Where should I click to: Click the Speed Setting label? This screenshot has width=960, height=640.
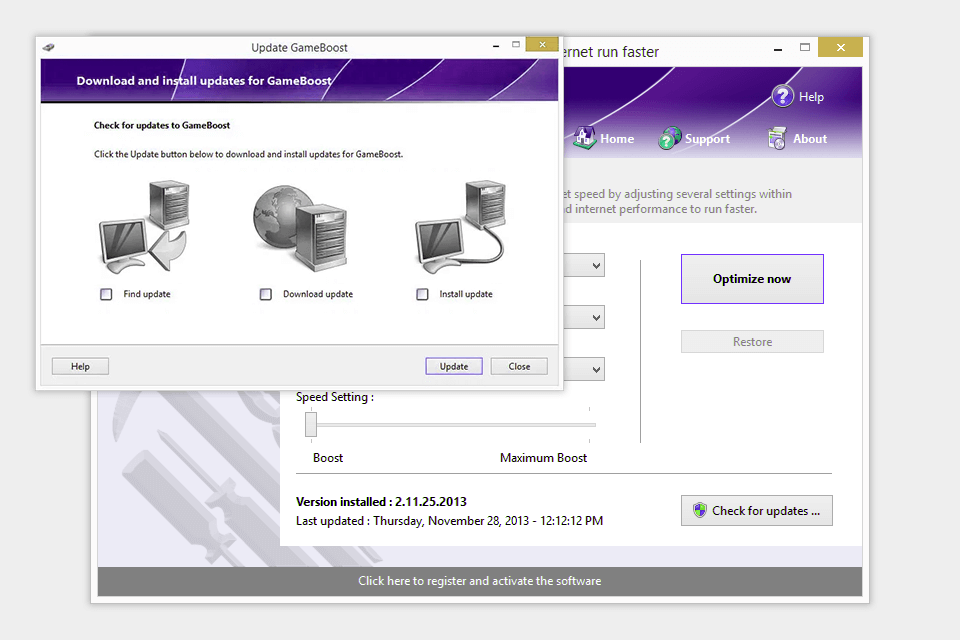click(334, 397)
